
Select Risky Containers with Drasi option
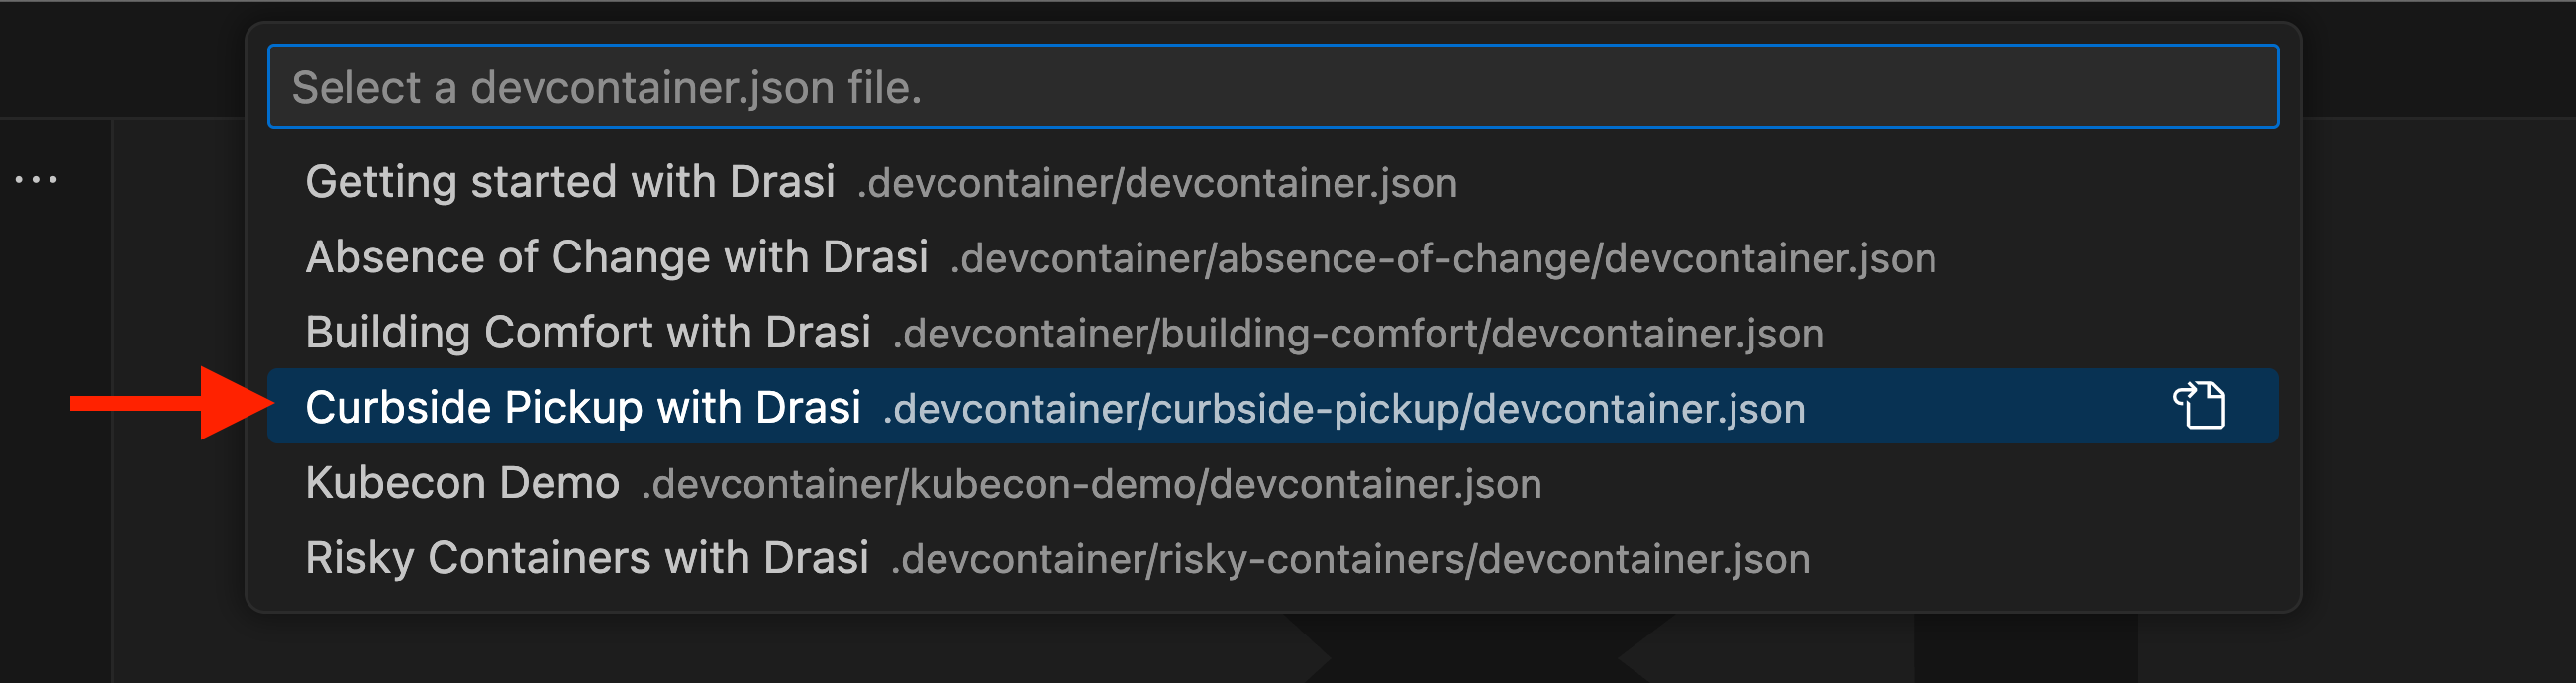pos(589,557)
